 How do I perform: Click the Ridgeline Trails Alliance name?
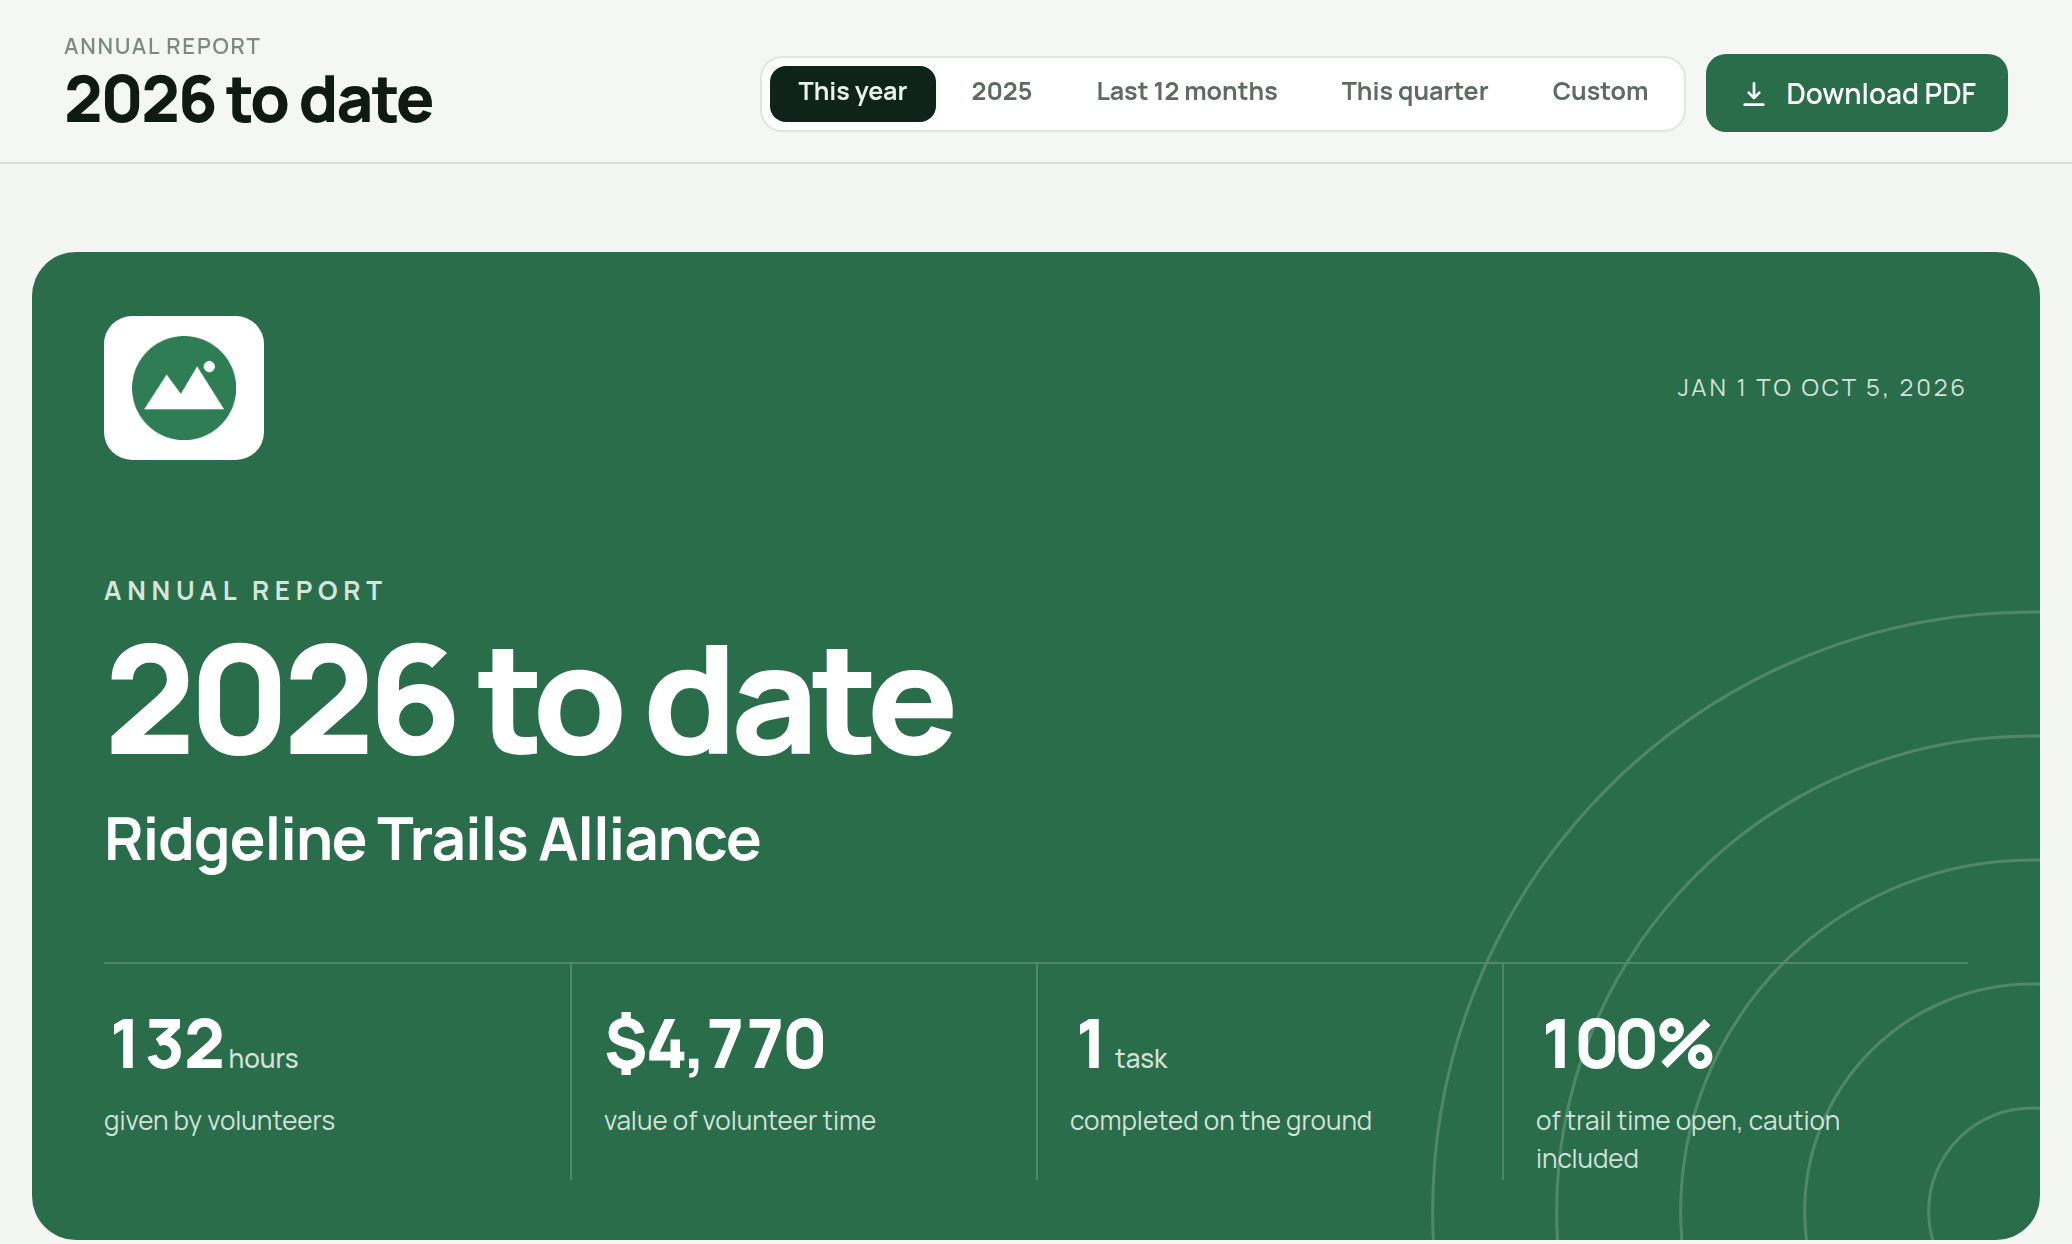tap(432, 839)
